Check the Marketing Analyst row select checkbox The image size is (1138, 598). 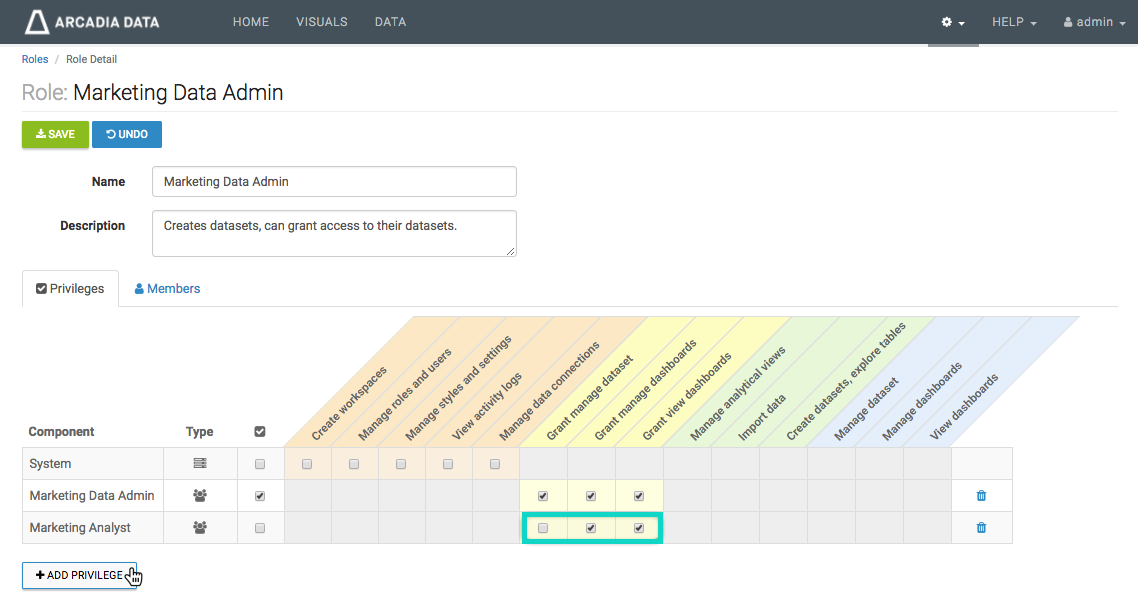[260, 528]
